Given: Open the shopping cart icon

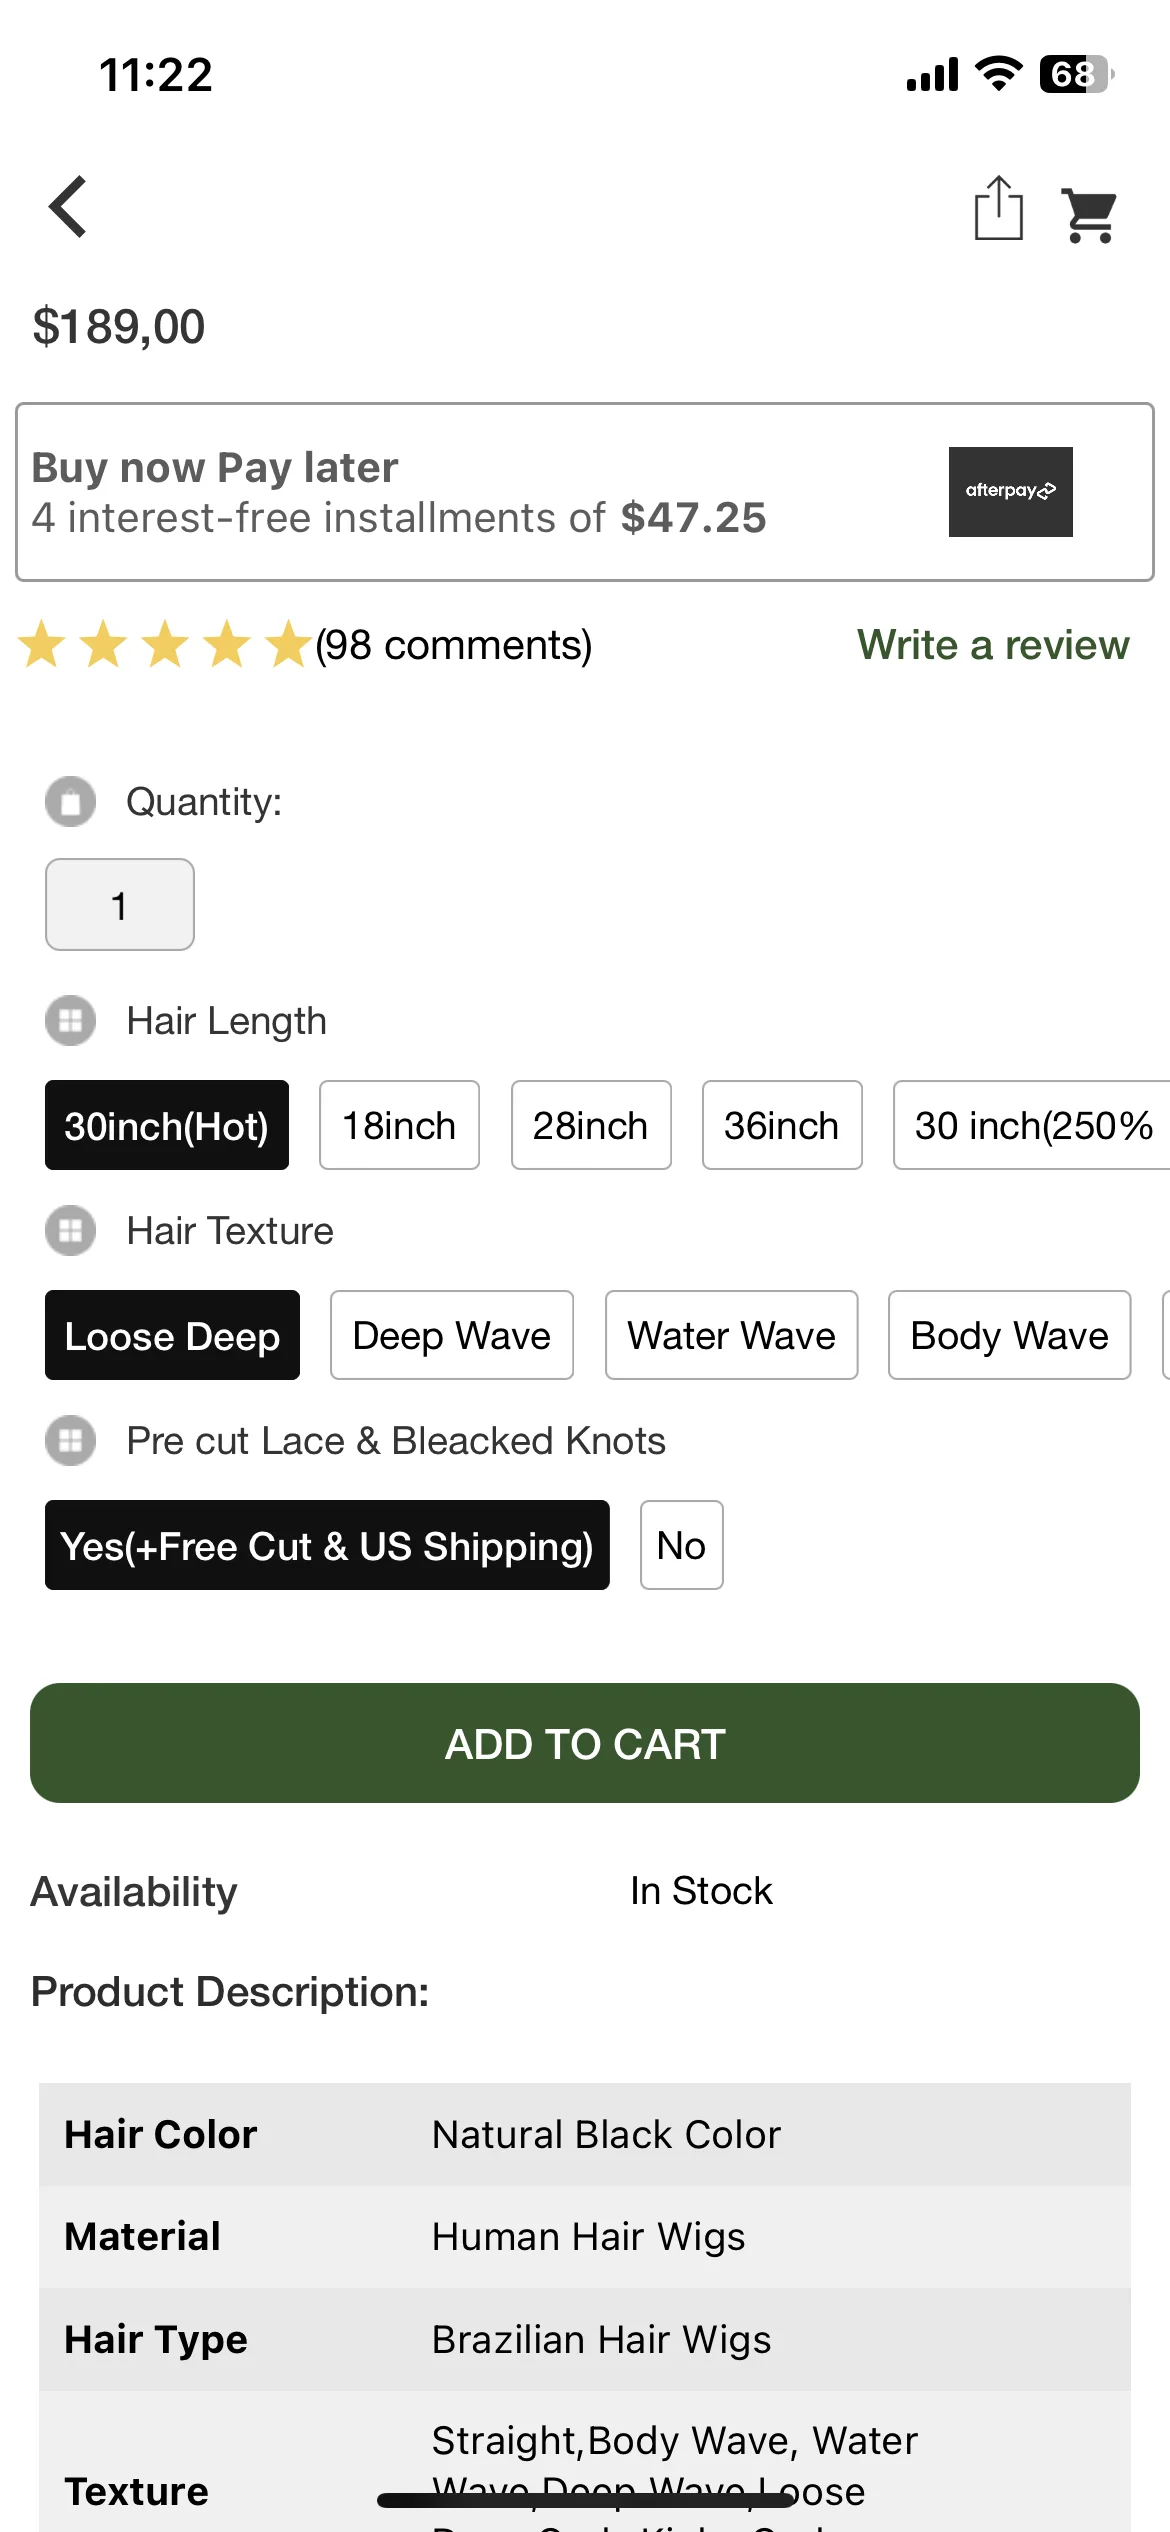Looking at the screenshot, I should 1089,215.
